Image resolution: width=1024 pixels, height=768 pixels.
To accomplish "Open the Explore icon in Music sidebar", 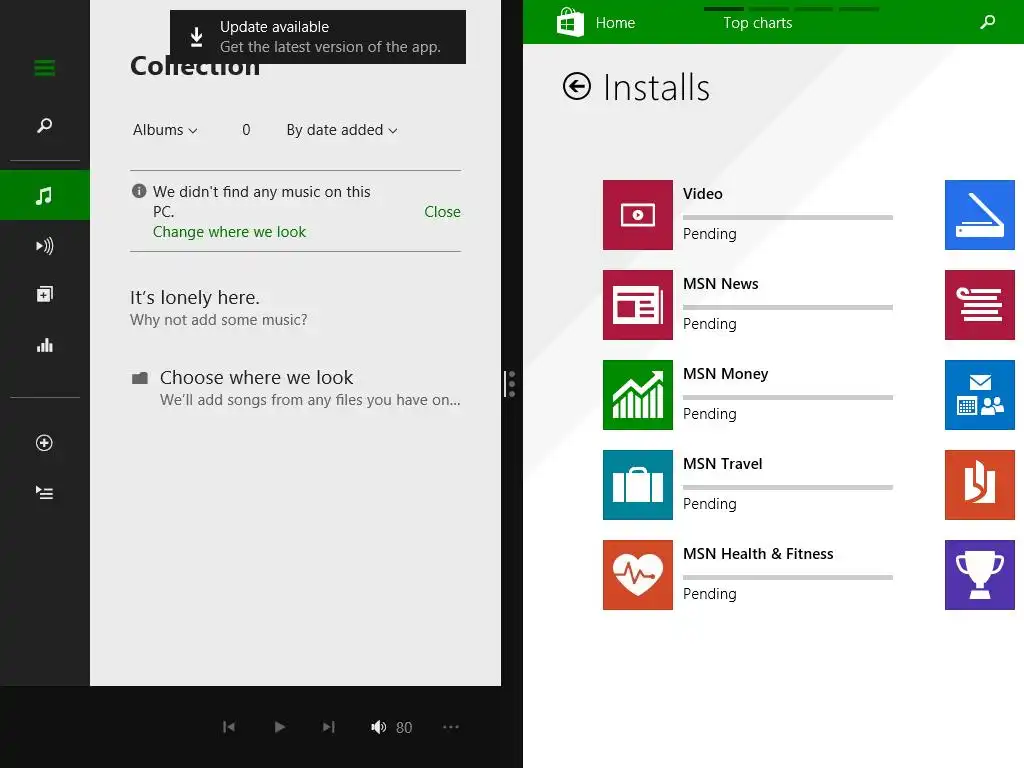I will tap(44, 295).
